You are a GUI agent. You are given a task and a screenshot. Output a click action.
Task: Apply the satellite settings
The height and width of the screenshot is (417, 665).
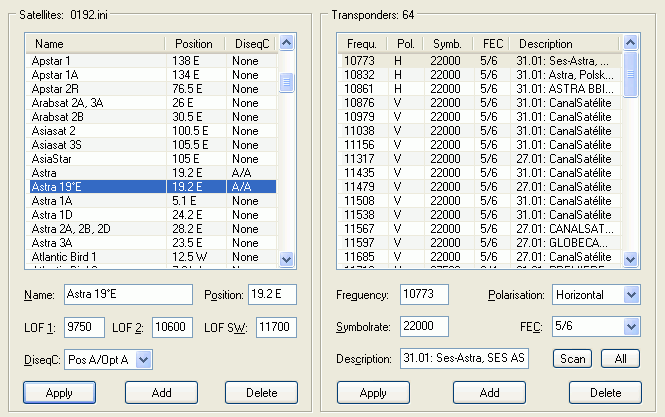59,393
